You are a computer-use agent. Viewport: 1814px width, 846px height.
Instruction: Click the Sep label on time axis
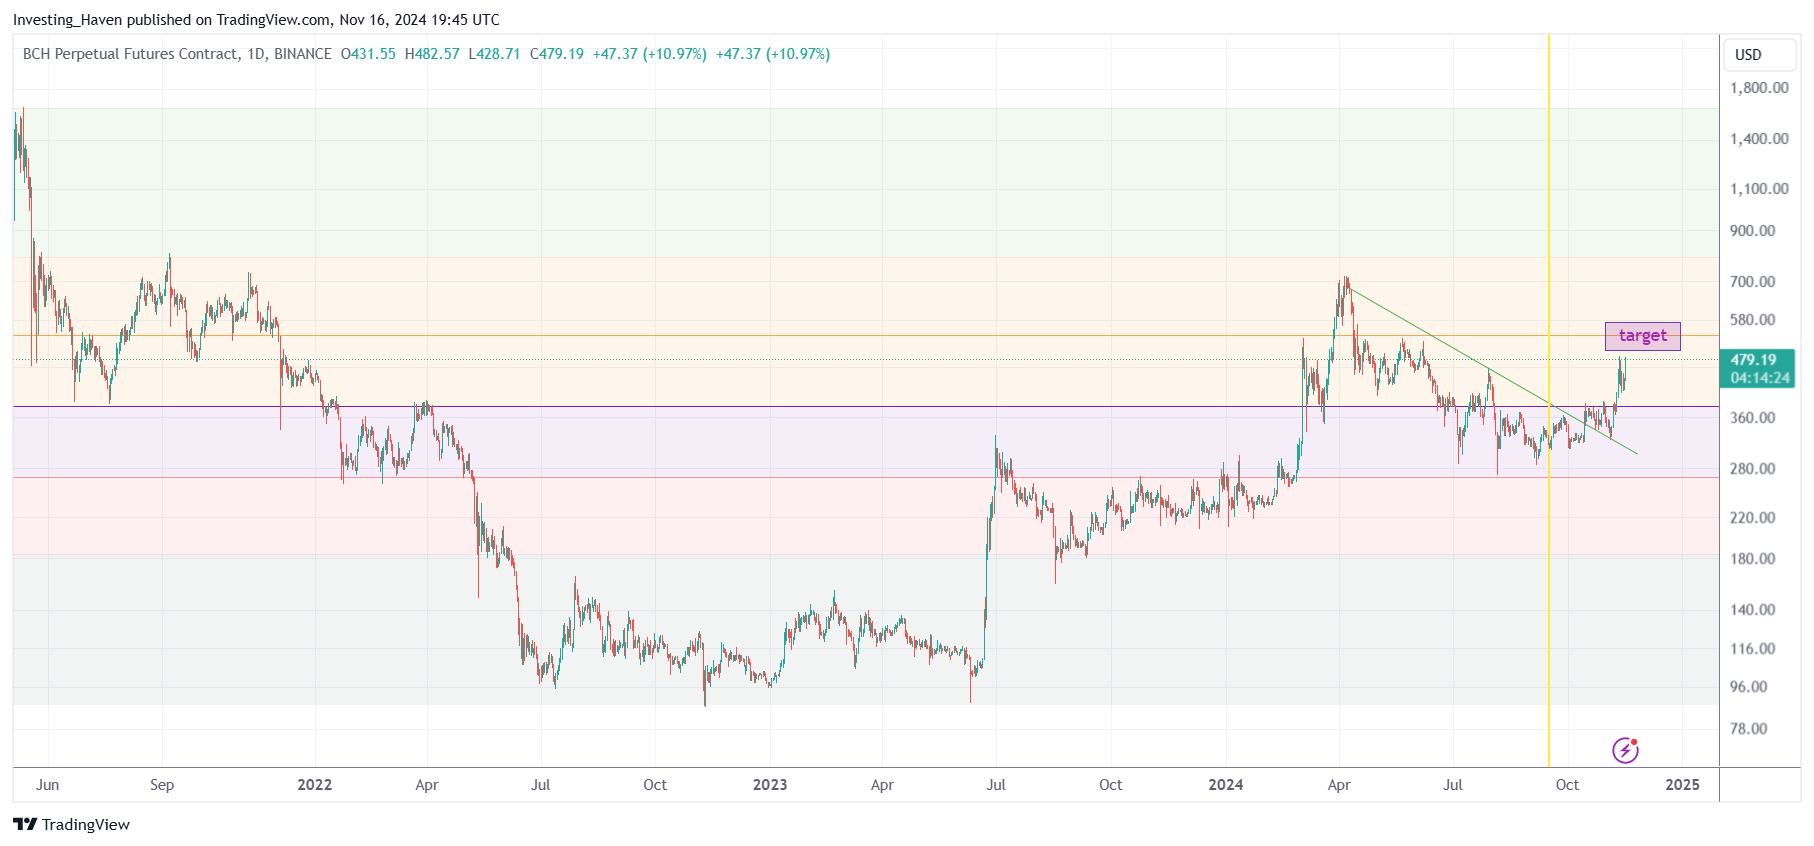tap(162, 785)
